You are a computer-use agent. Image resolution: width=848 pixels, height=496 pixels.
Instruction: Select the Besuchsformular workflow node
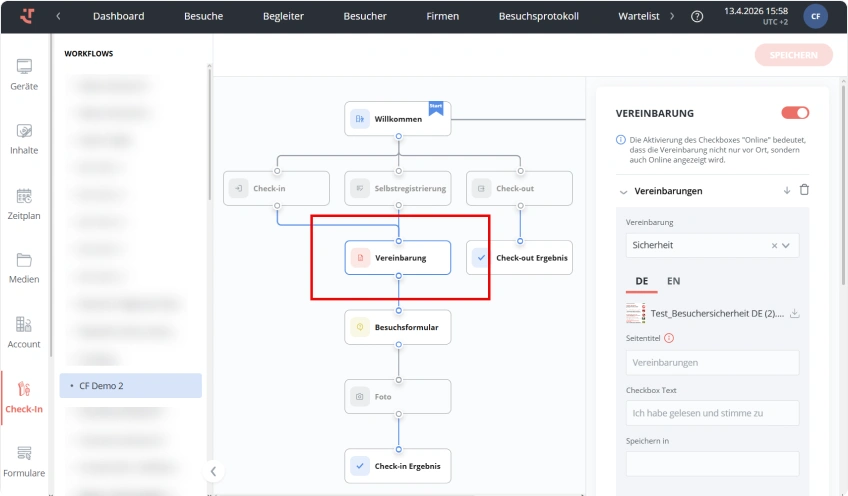point(398,327)
